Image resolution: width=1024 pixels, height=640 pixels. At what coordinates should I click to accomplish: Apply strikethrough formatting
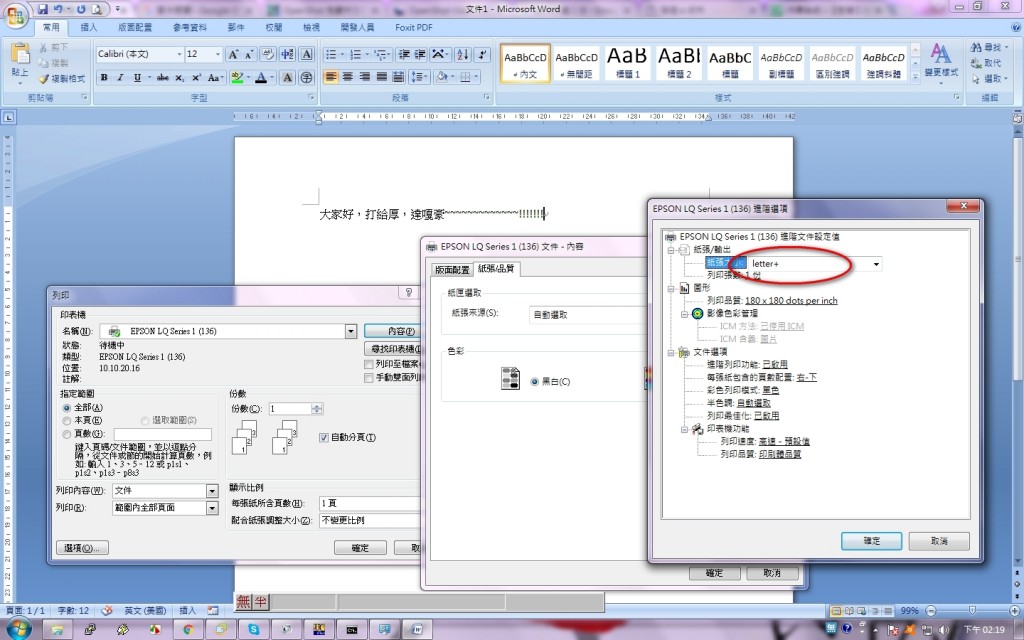click(x=163, y=77)
